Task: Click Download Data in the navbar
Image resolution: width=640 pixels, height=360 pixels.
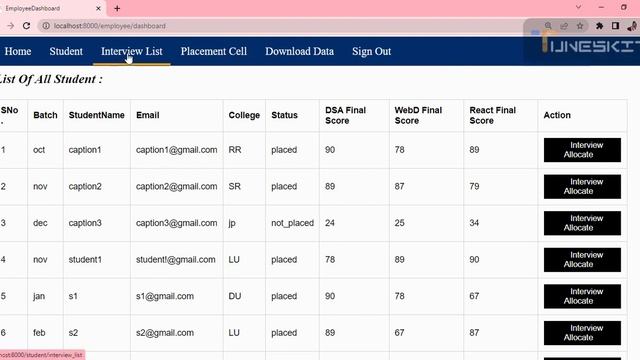Action: [x=300, y=51]
